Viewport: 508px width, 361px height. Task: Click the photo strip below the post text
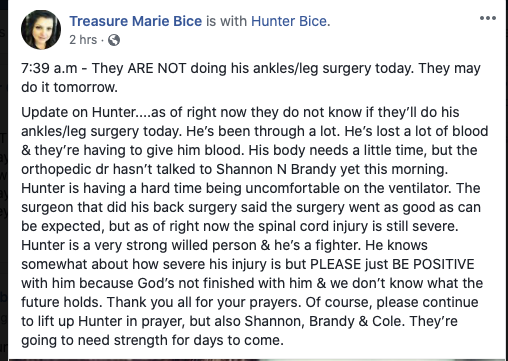click(x=257, y=360)
